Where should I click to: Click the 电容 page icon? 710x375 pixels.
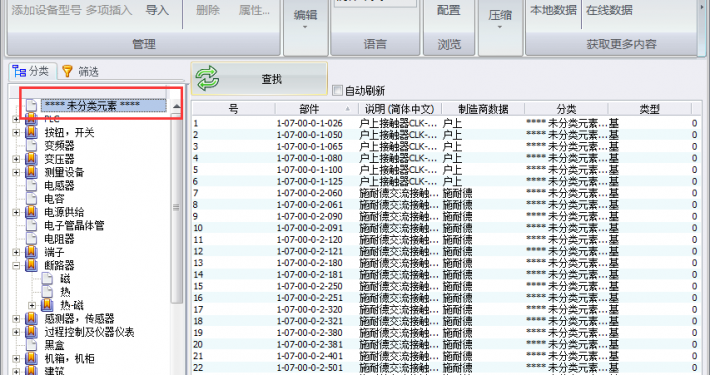31,198
